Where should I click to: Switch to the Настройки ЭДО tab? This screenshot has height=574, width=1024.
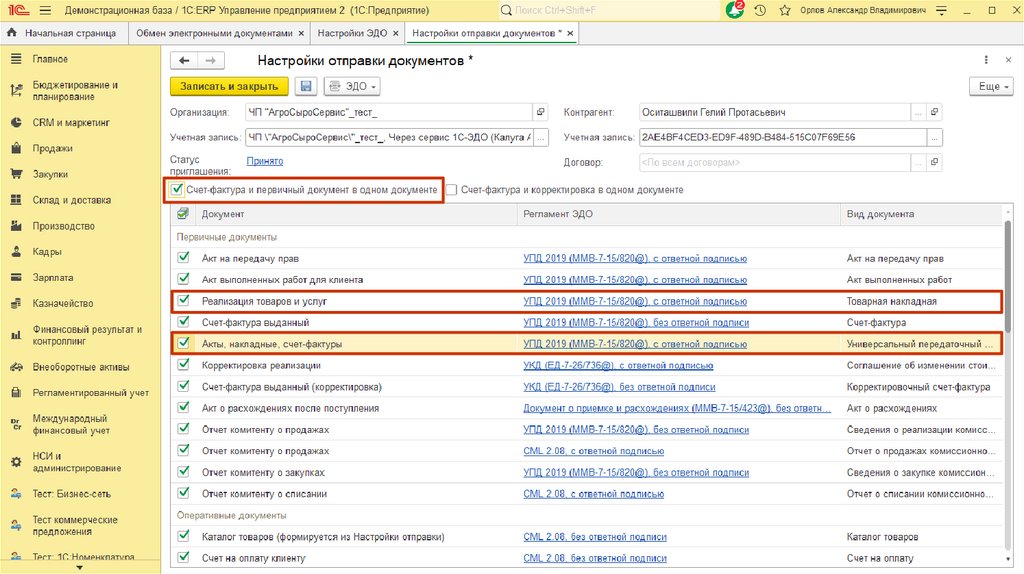point(352,33)
